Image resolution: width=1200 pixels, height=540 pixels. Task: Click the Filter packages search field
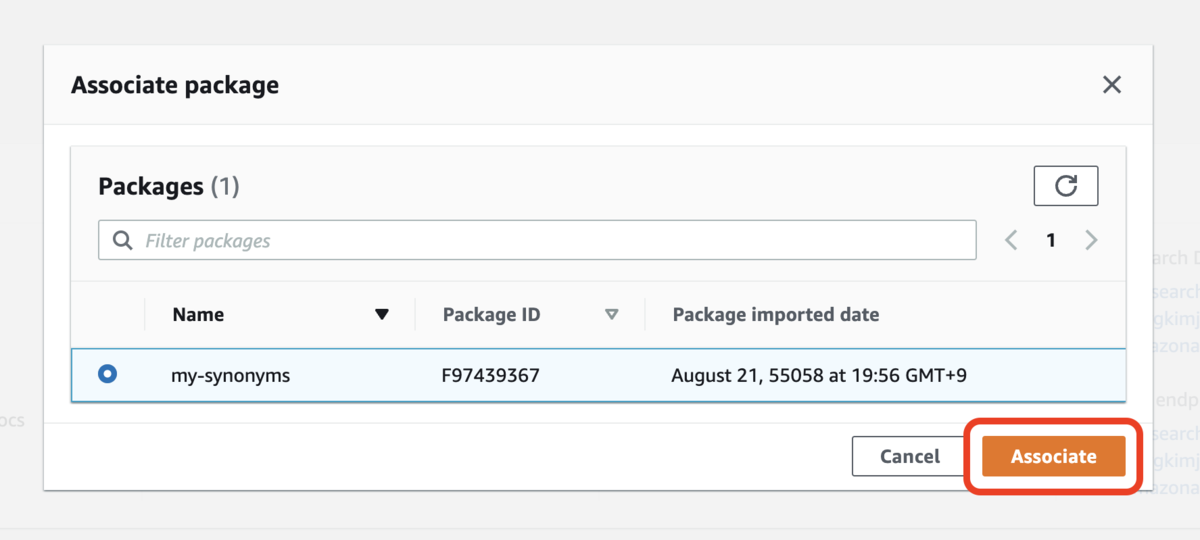click(x=537, y=241)
